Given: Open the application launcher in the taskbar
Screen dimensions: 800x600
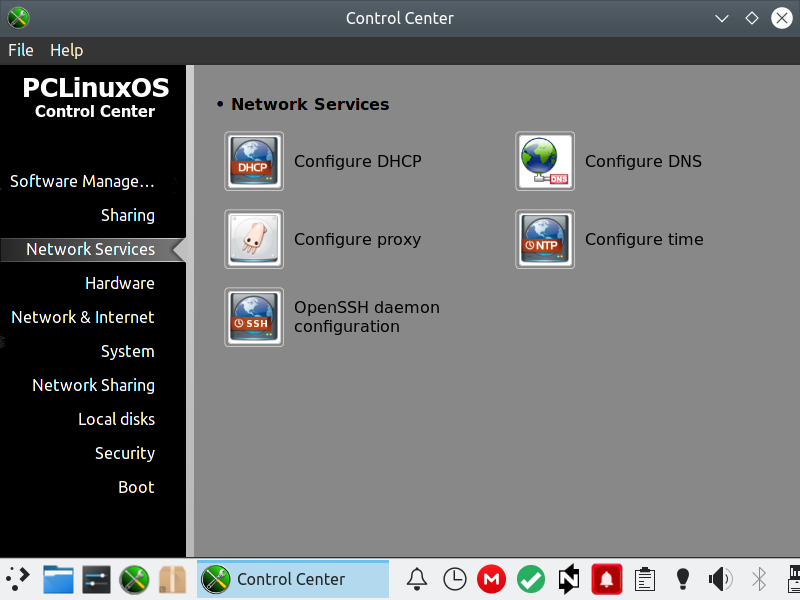Looking at the screenshot, I should point(18,579).
